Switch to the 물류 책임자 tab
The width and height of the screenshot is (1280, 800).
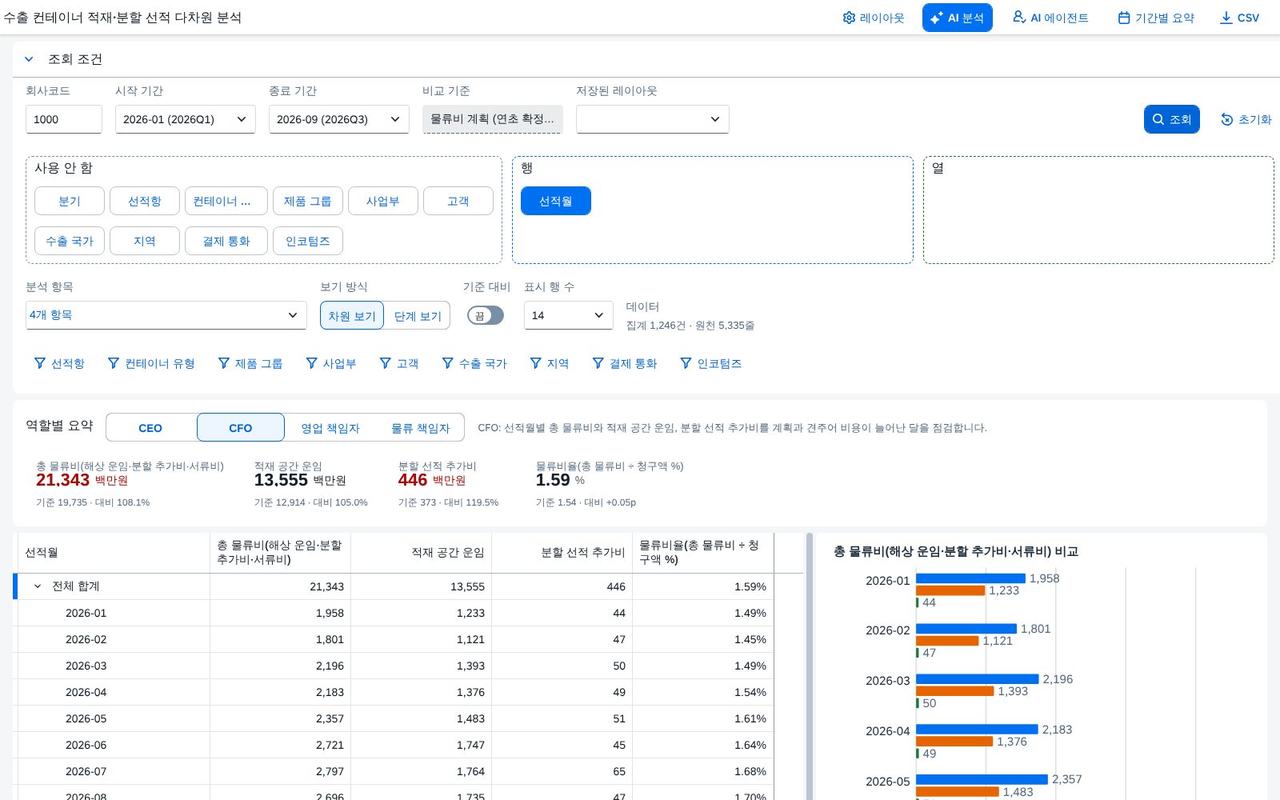click(x=420, y=428)
